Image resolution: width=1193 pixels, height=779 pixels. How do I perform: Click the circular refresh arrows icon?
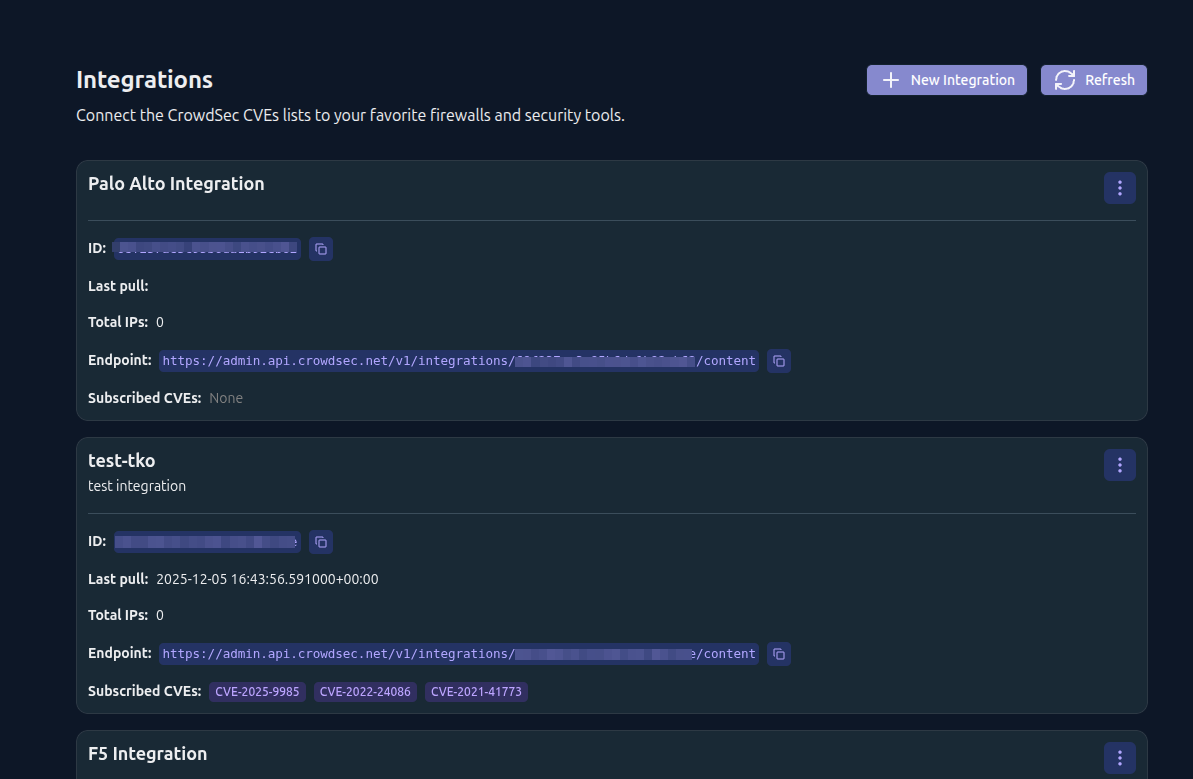point(1064,79)
